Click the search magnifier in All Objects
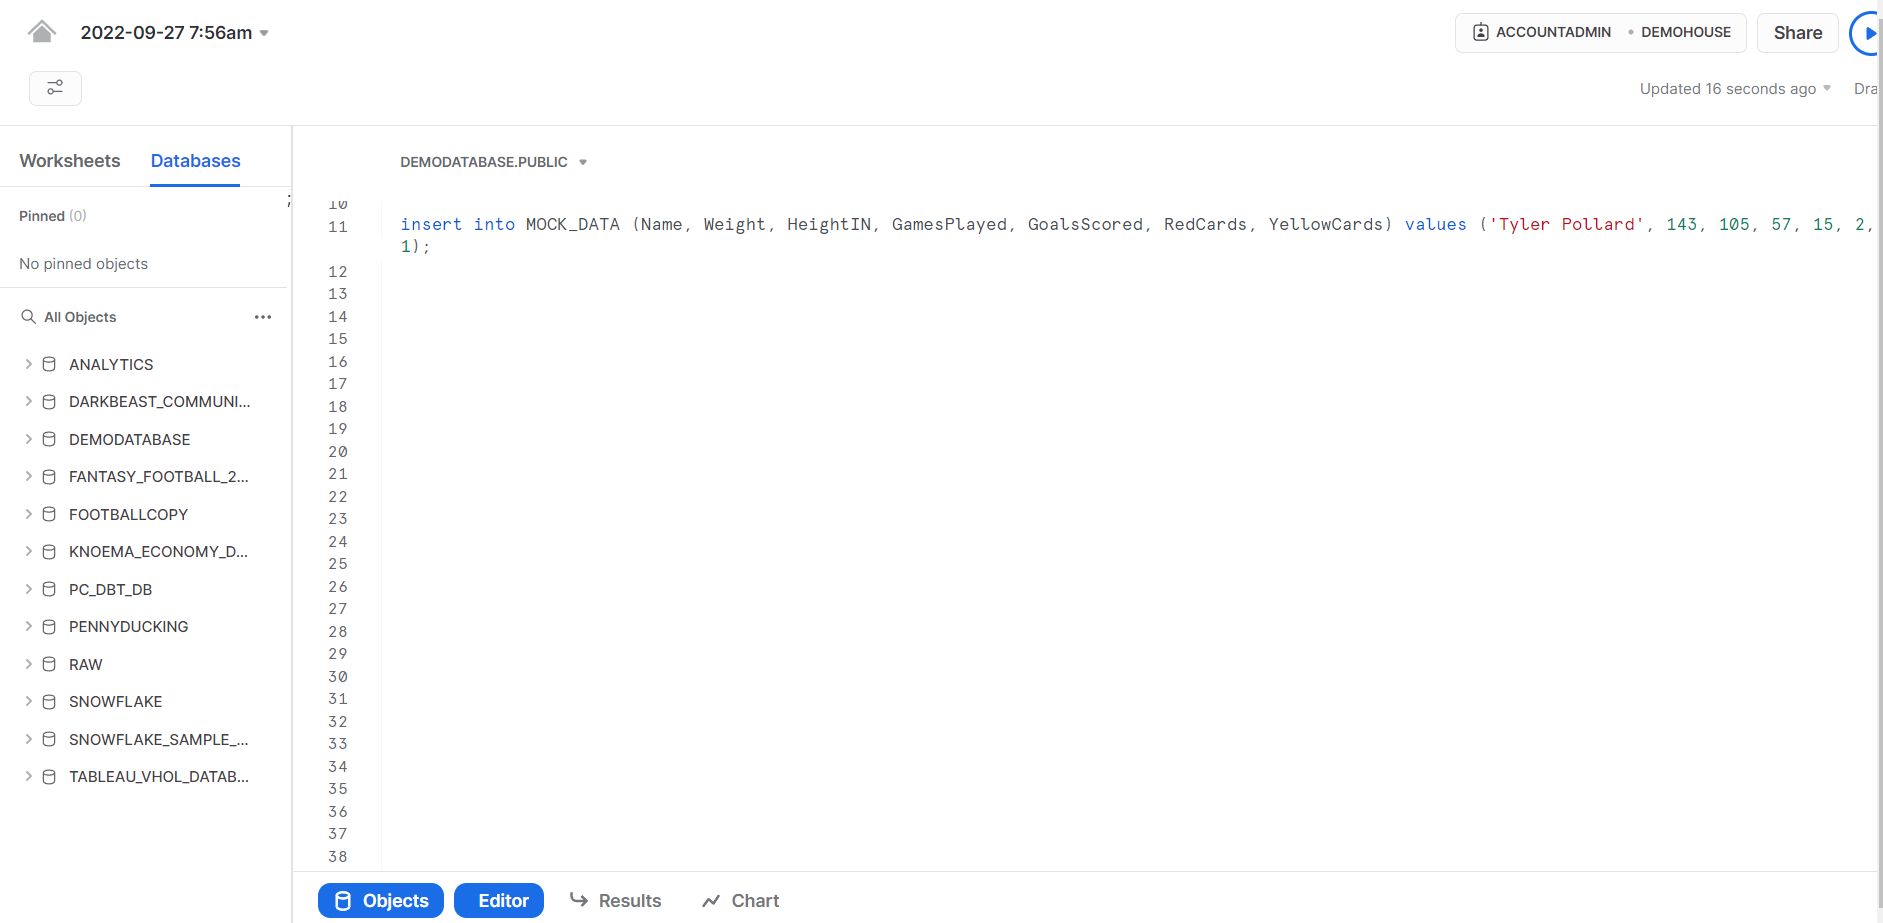 (x=28, y=316)
